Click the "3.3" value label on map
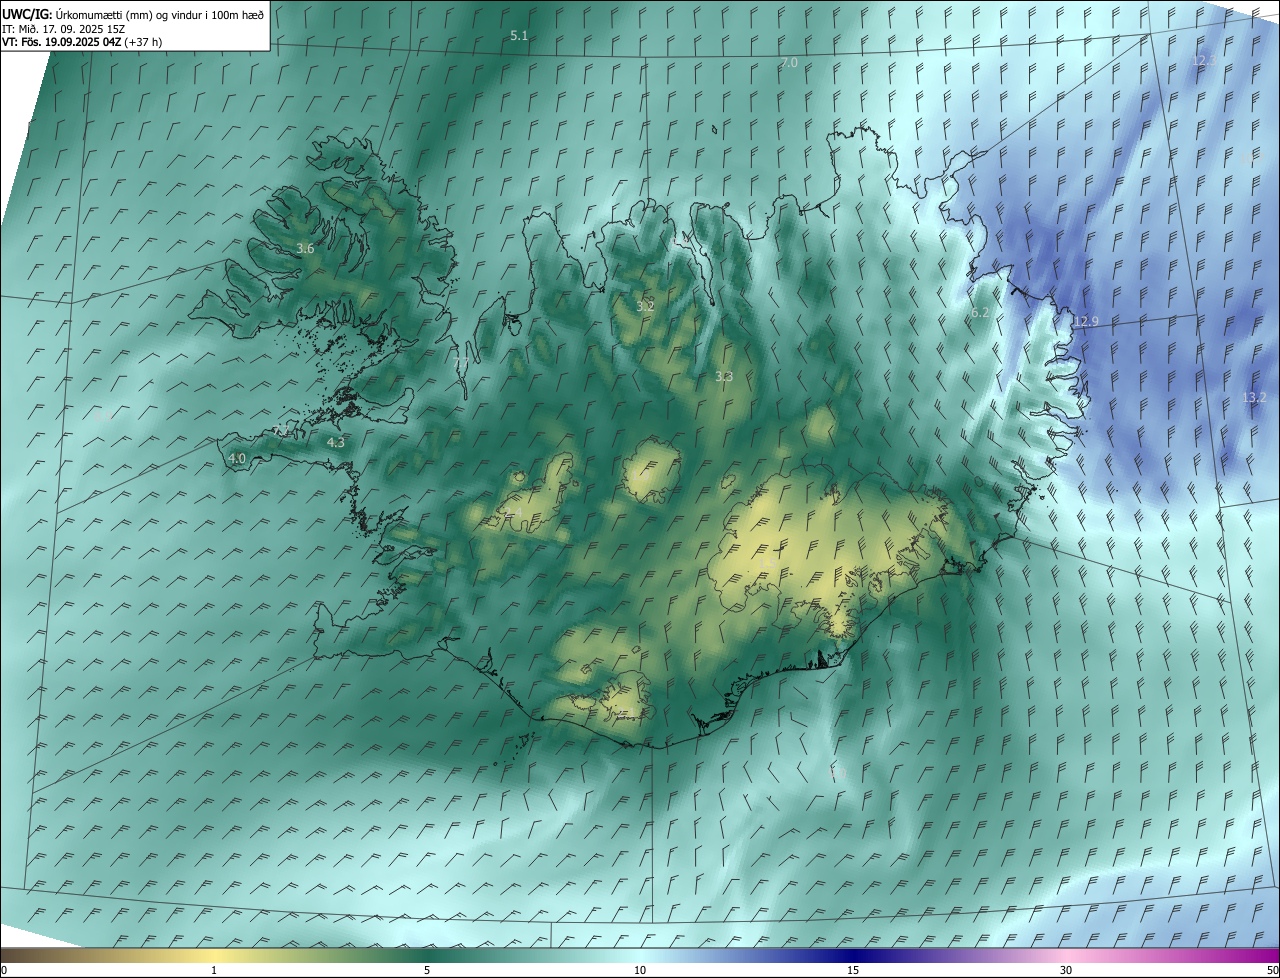 coord(724,377)
